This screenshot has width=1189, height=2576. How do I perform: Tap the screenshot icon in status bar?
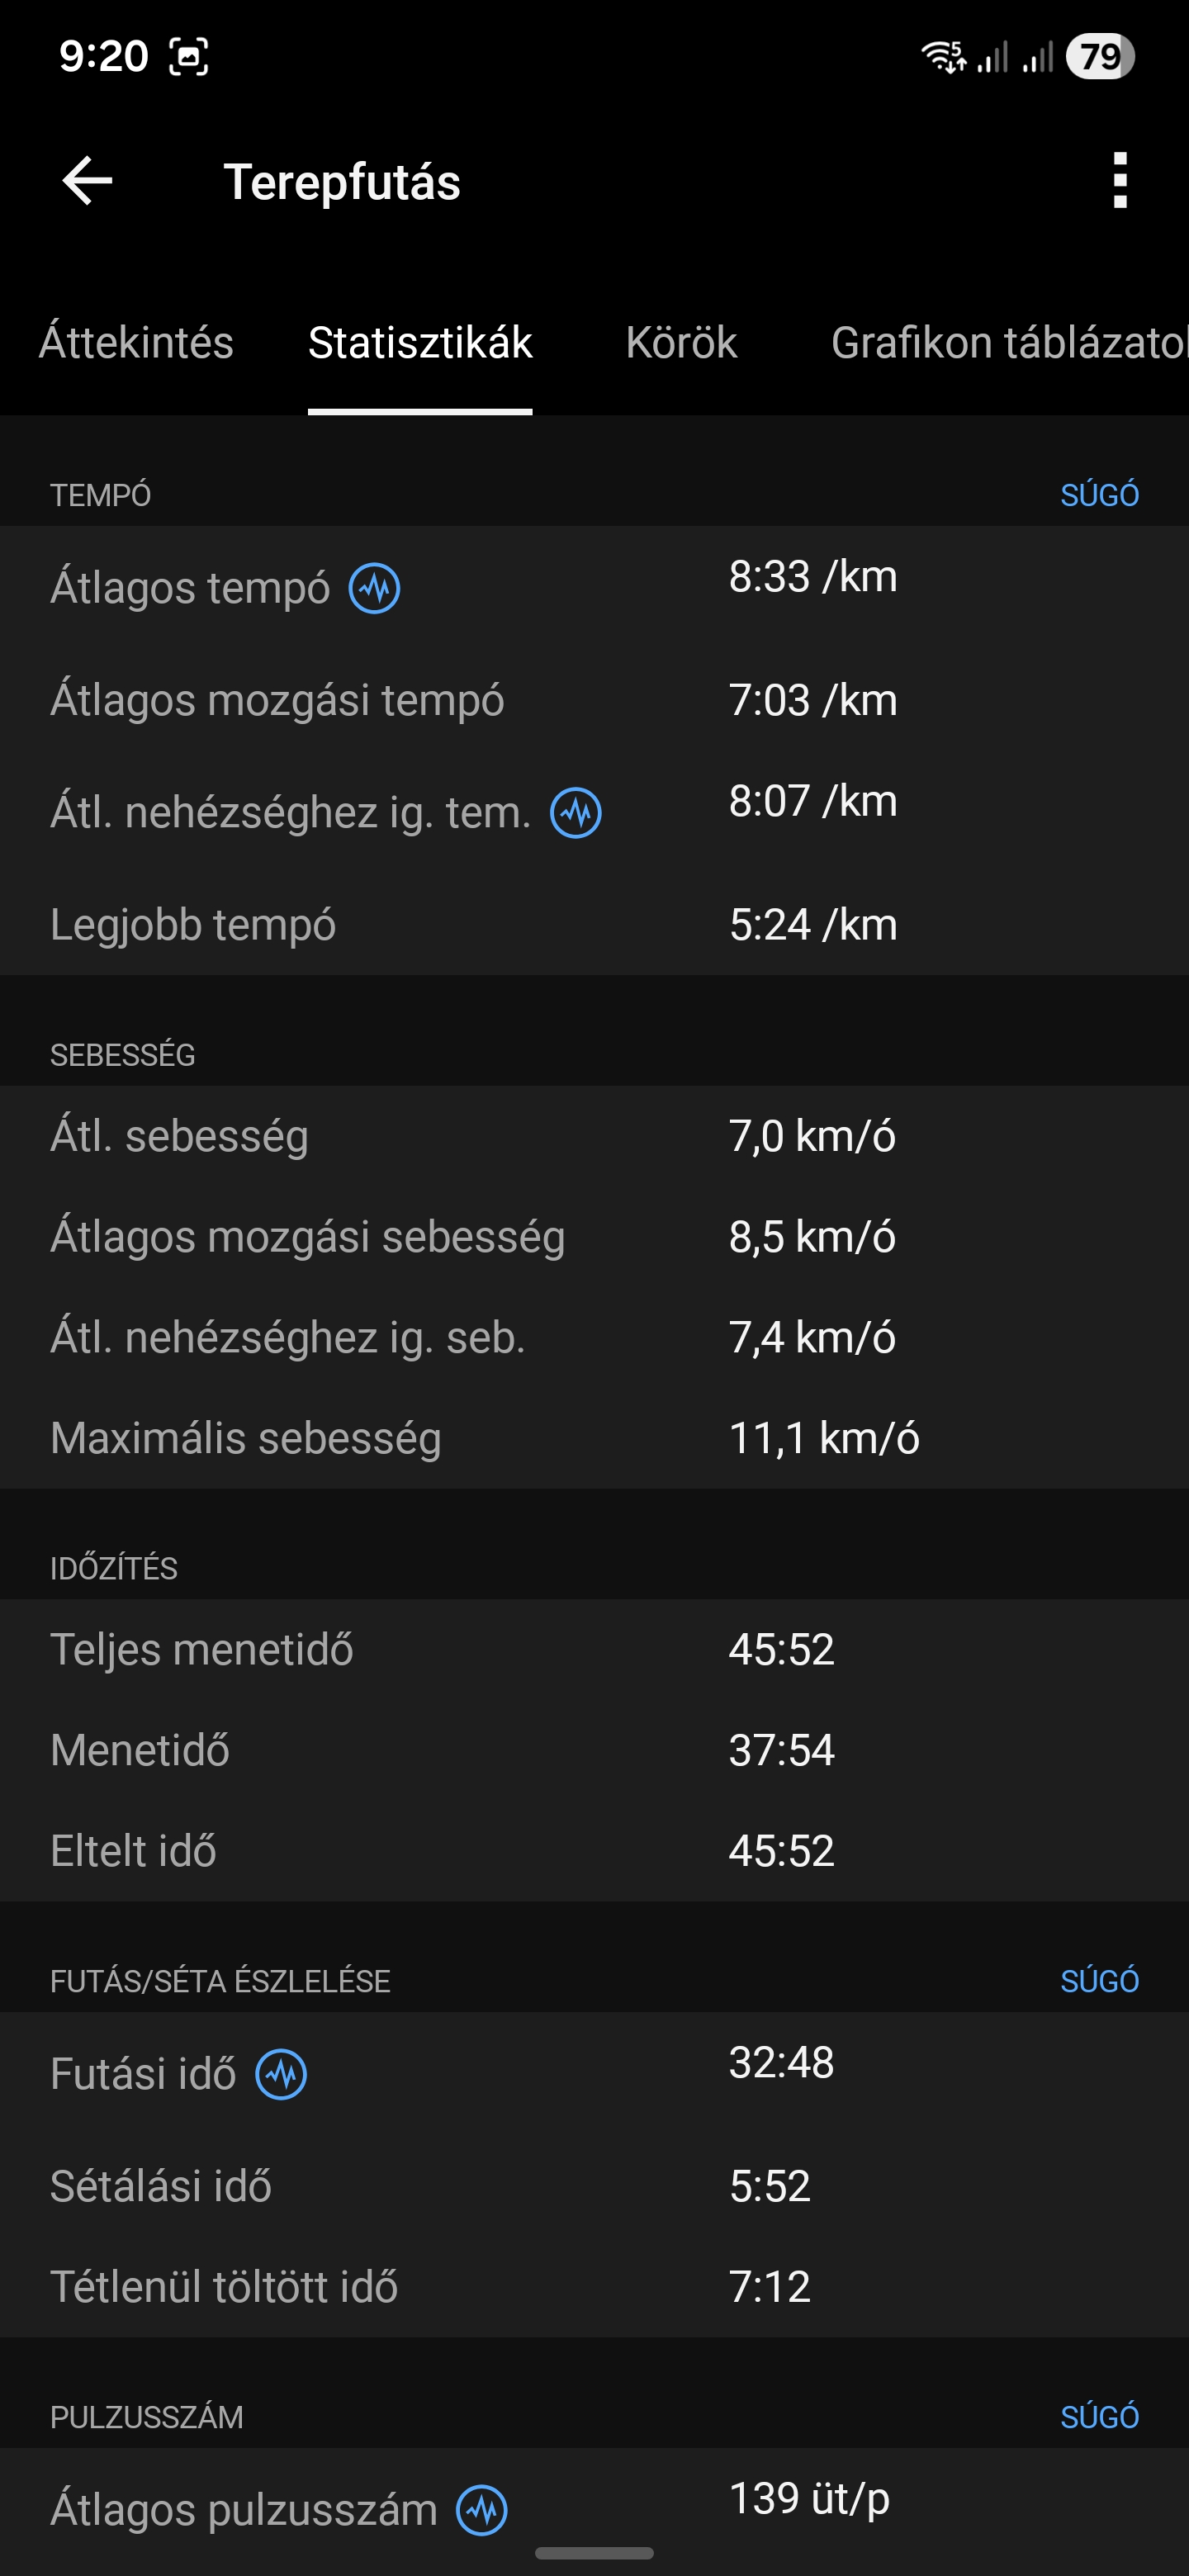click(189, 56)
